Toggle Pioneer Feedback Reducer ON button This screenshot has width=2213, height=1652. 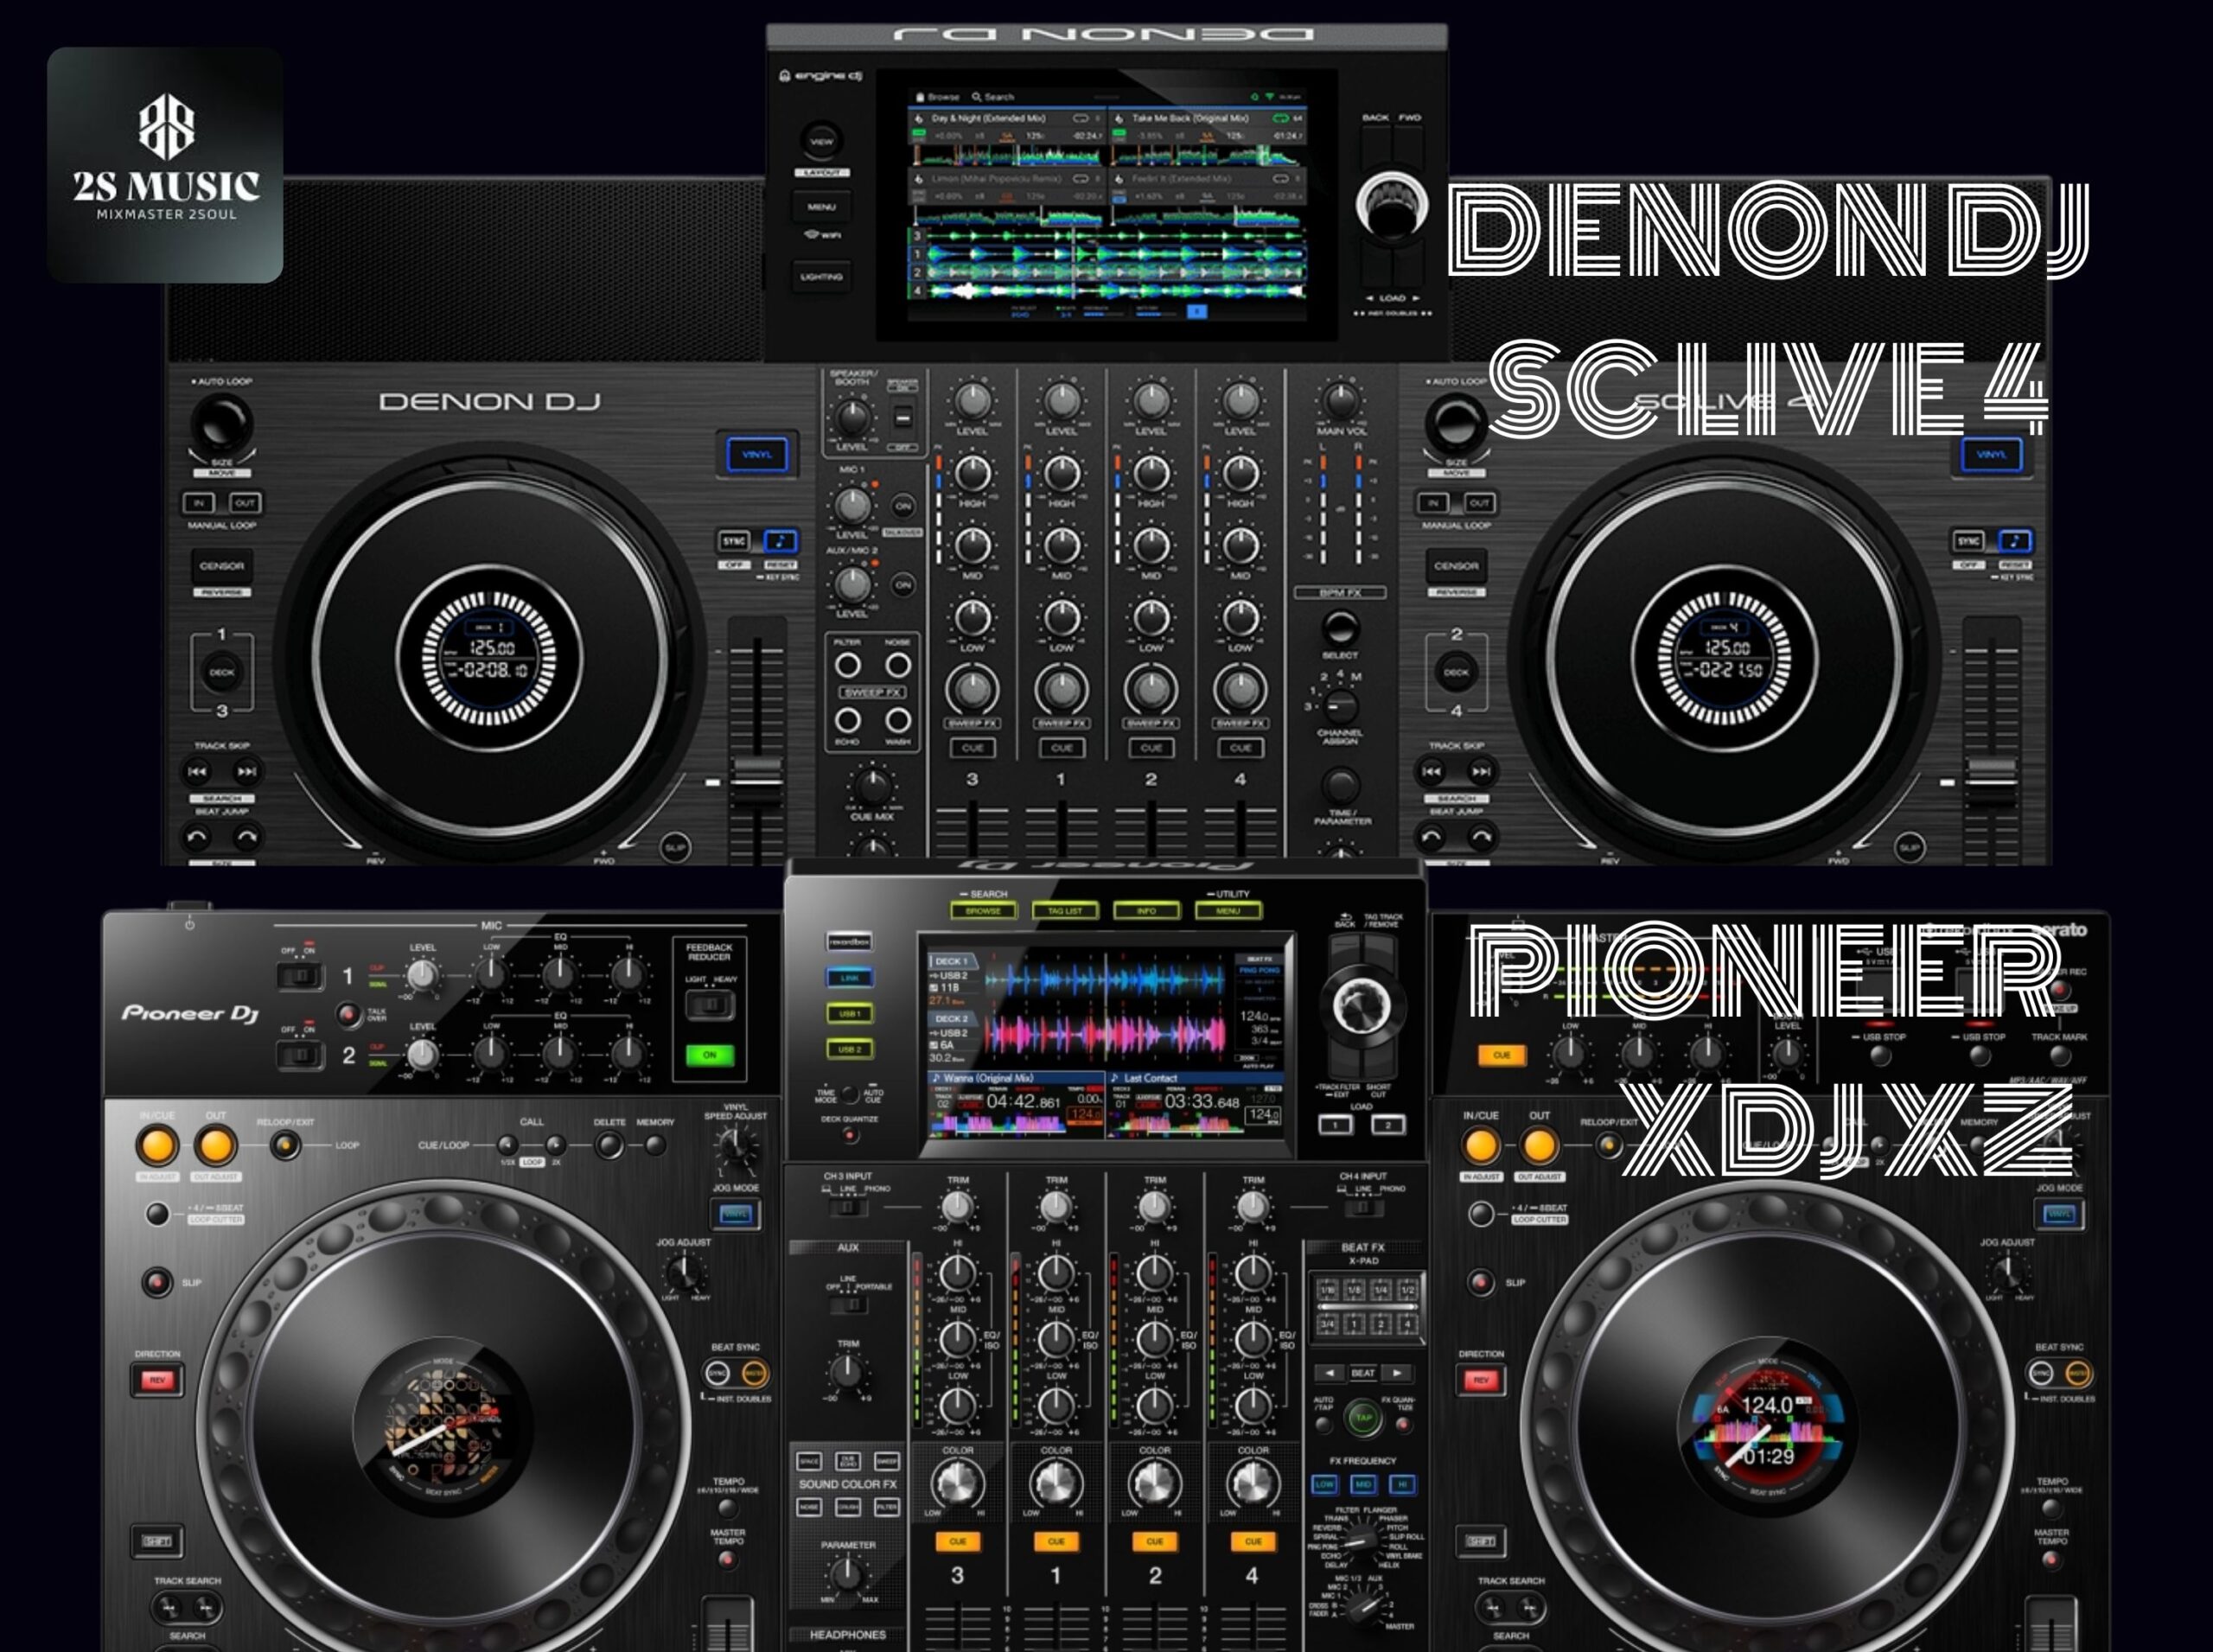pyautogui.click(x=709, y=1055)
